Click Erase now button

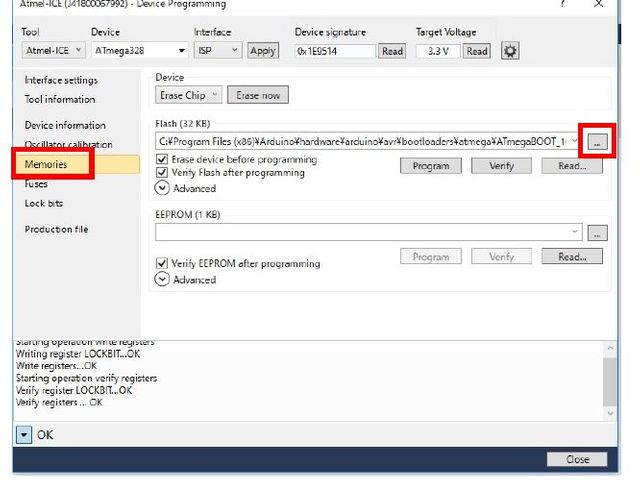258,95
